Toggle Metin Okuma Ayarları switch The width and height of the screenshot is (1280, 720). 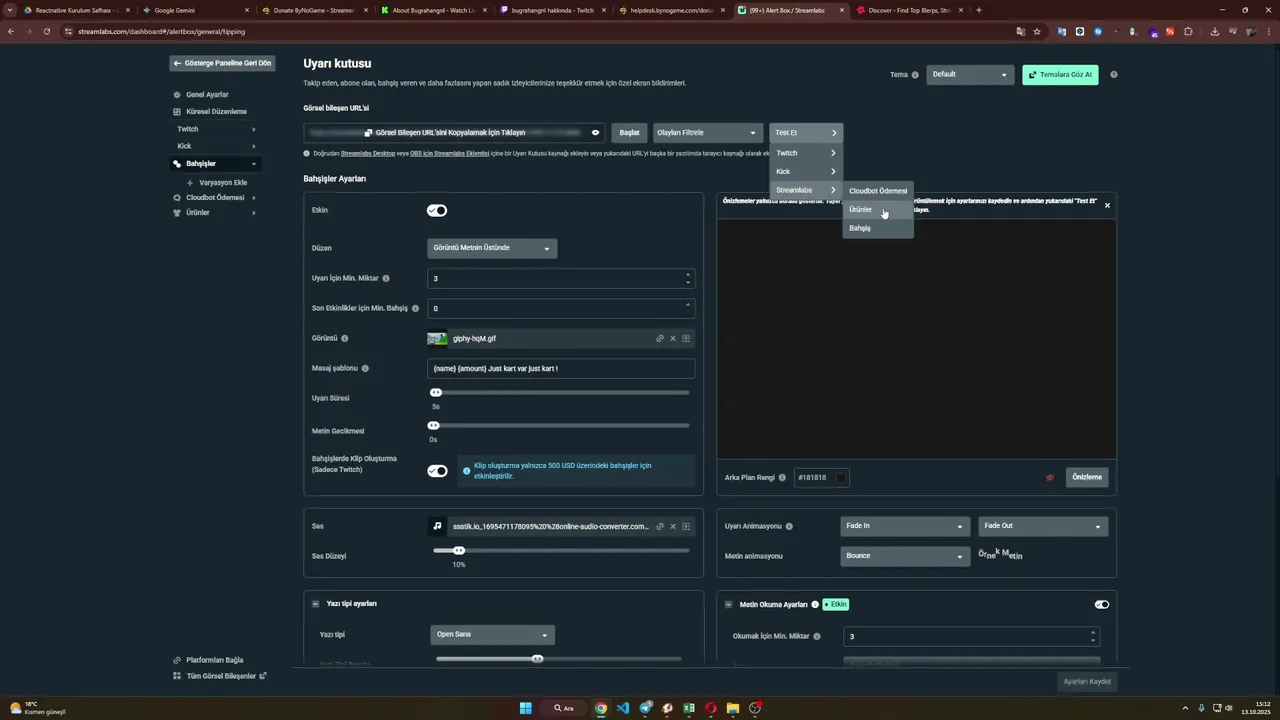[1102, 604]
